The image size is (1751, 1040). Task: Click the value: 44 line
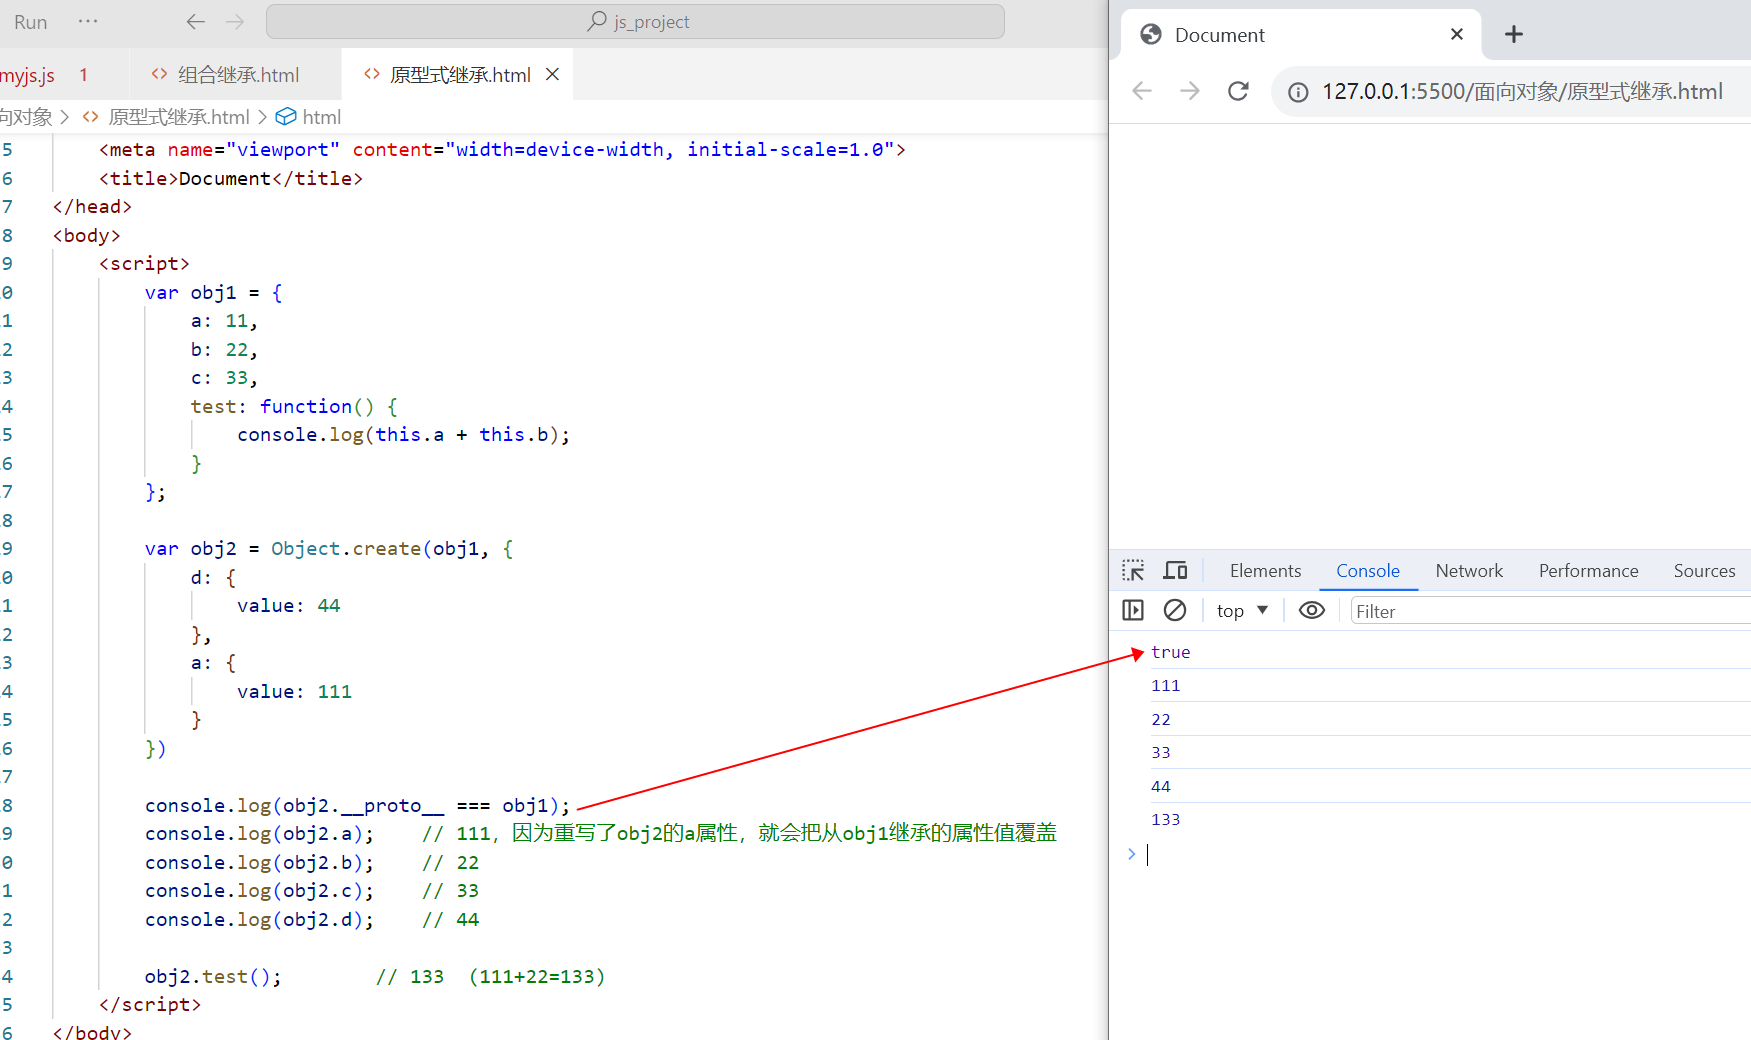coord(289,606)
